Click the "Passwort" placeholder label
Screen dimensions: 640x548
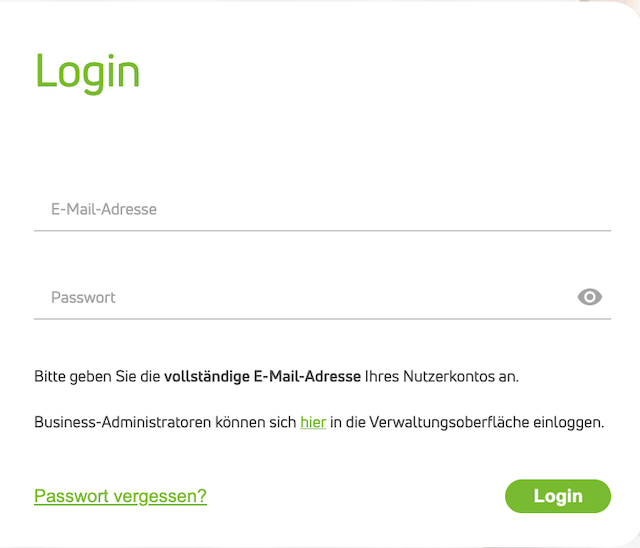pyautogui.click(x=83, y=297)
